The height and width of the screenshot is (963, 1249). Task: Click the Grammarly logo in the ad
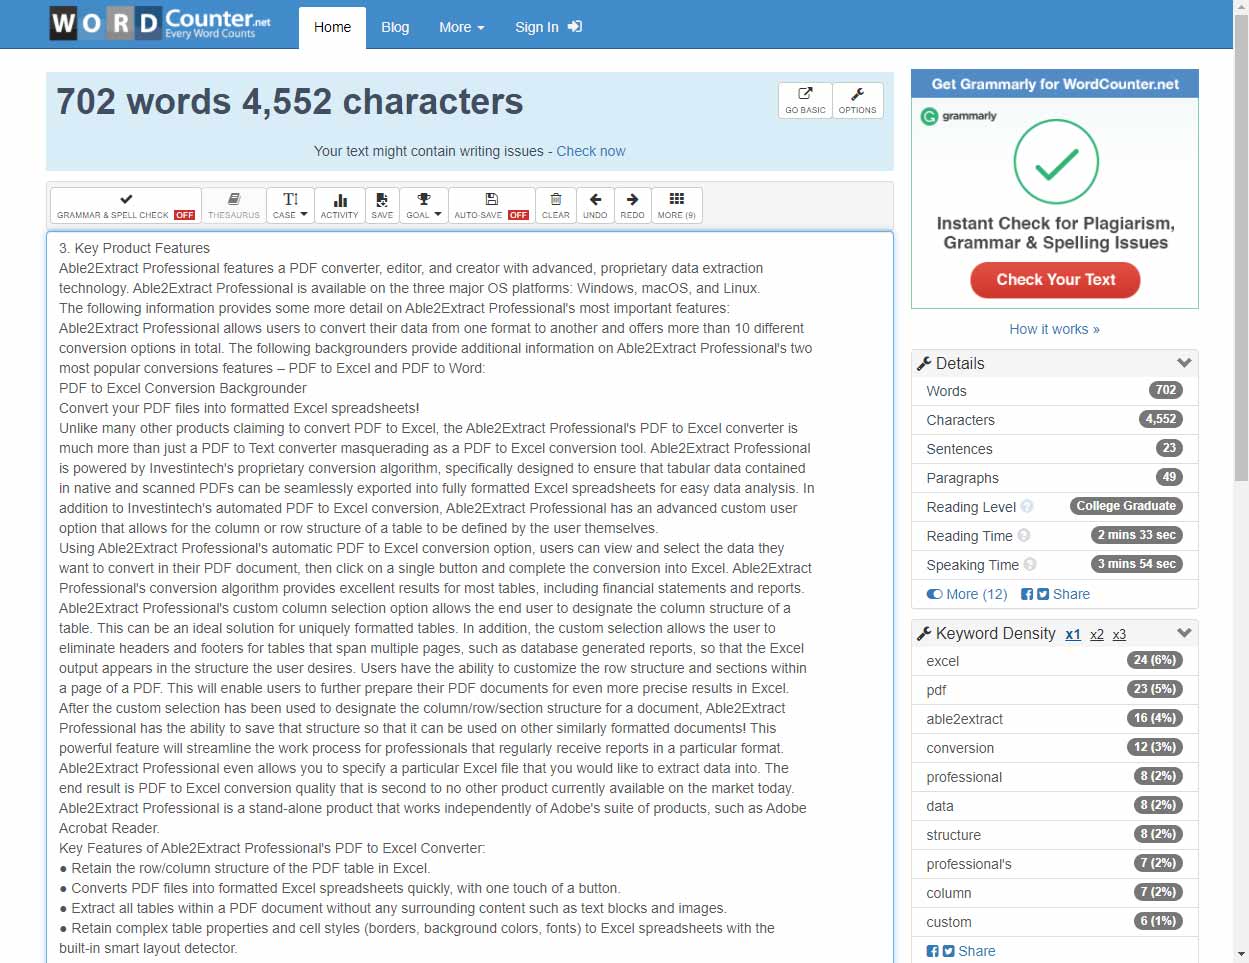tap(959, 116)
